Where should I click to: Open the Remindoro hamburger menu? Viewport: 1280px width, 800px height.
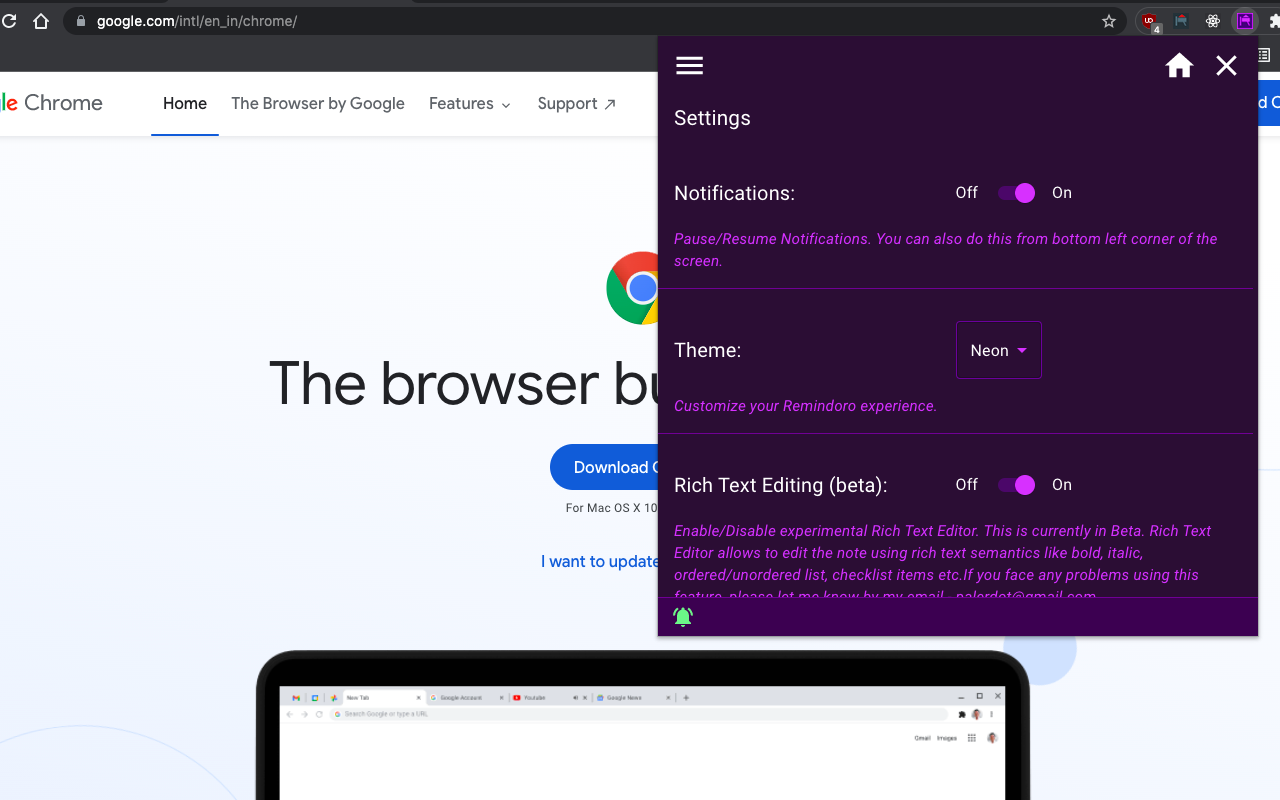(690, 66)
